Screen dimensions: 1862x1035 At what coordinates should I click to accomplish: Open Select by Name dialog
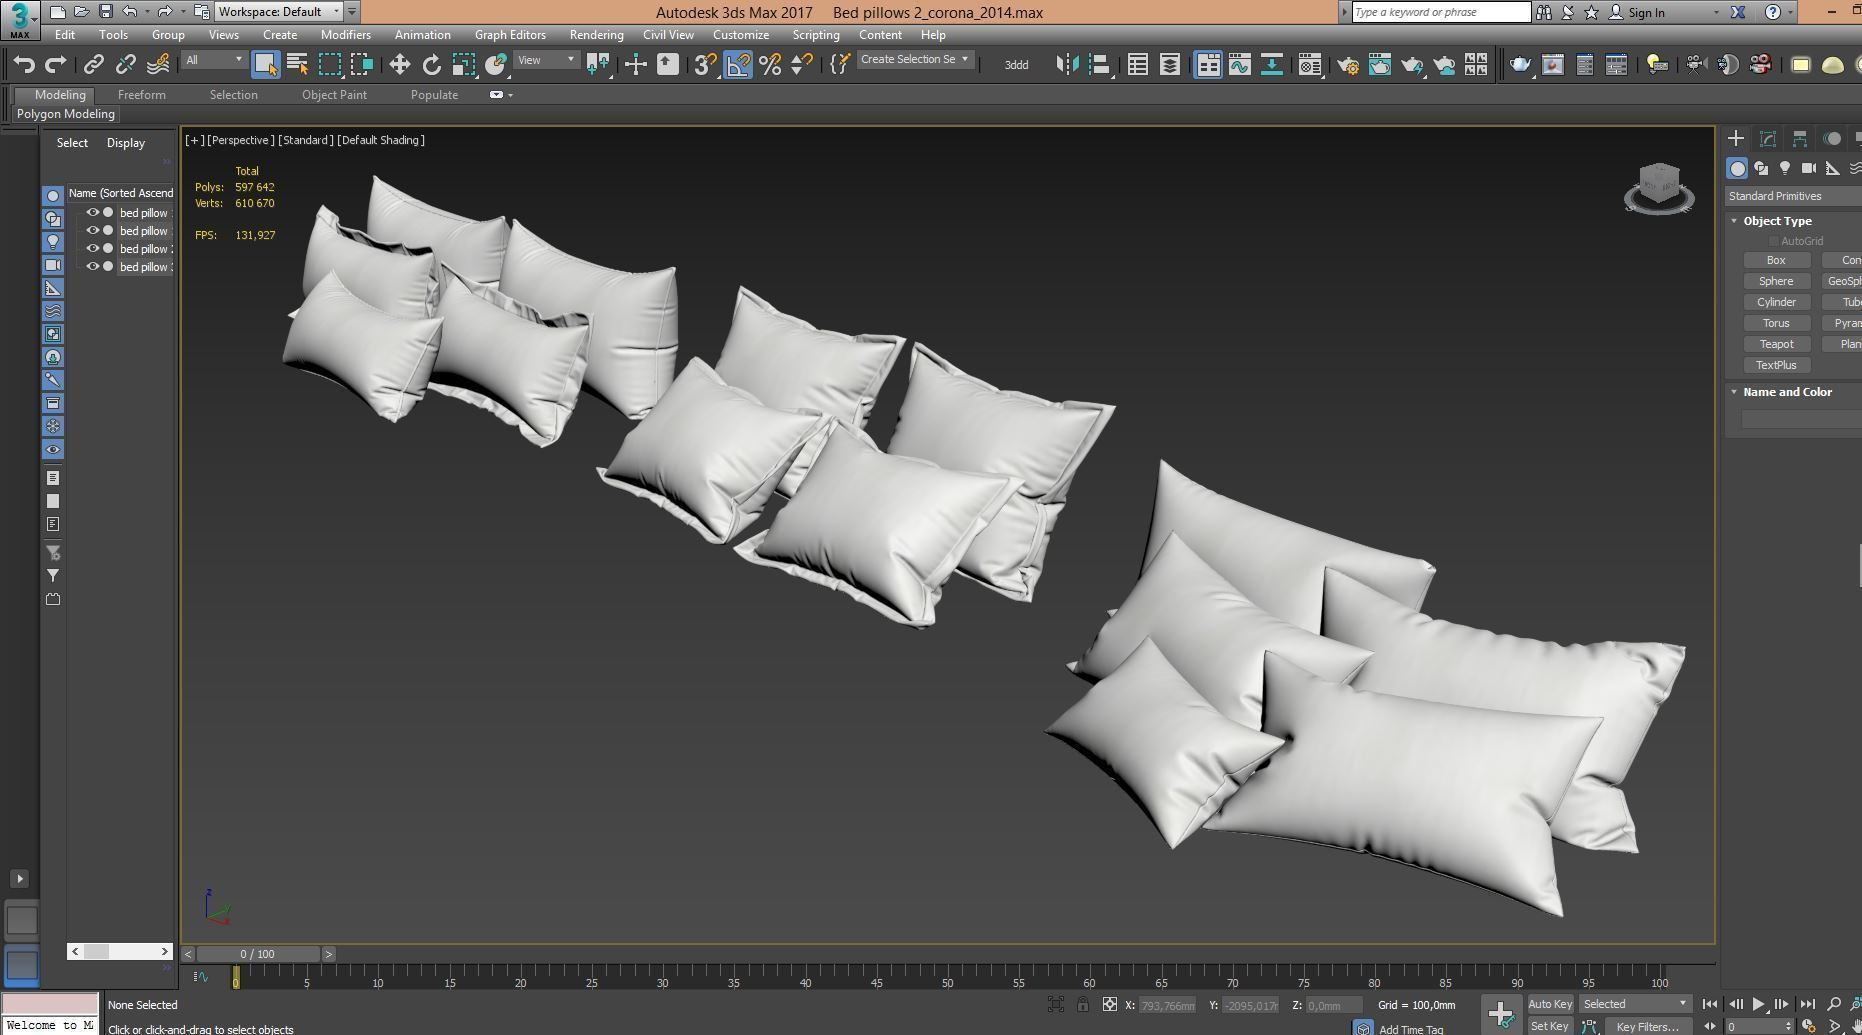[x=297, y=65]
